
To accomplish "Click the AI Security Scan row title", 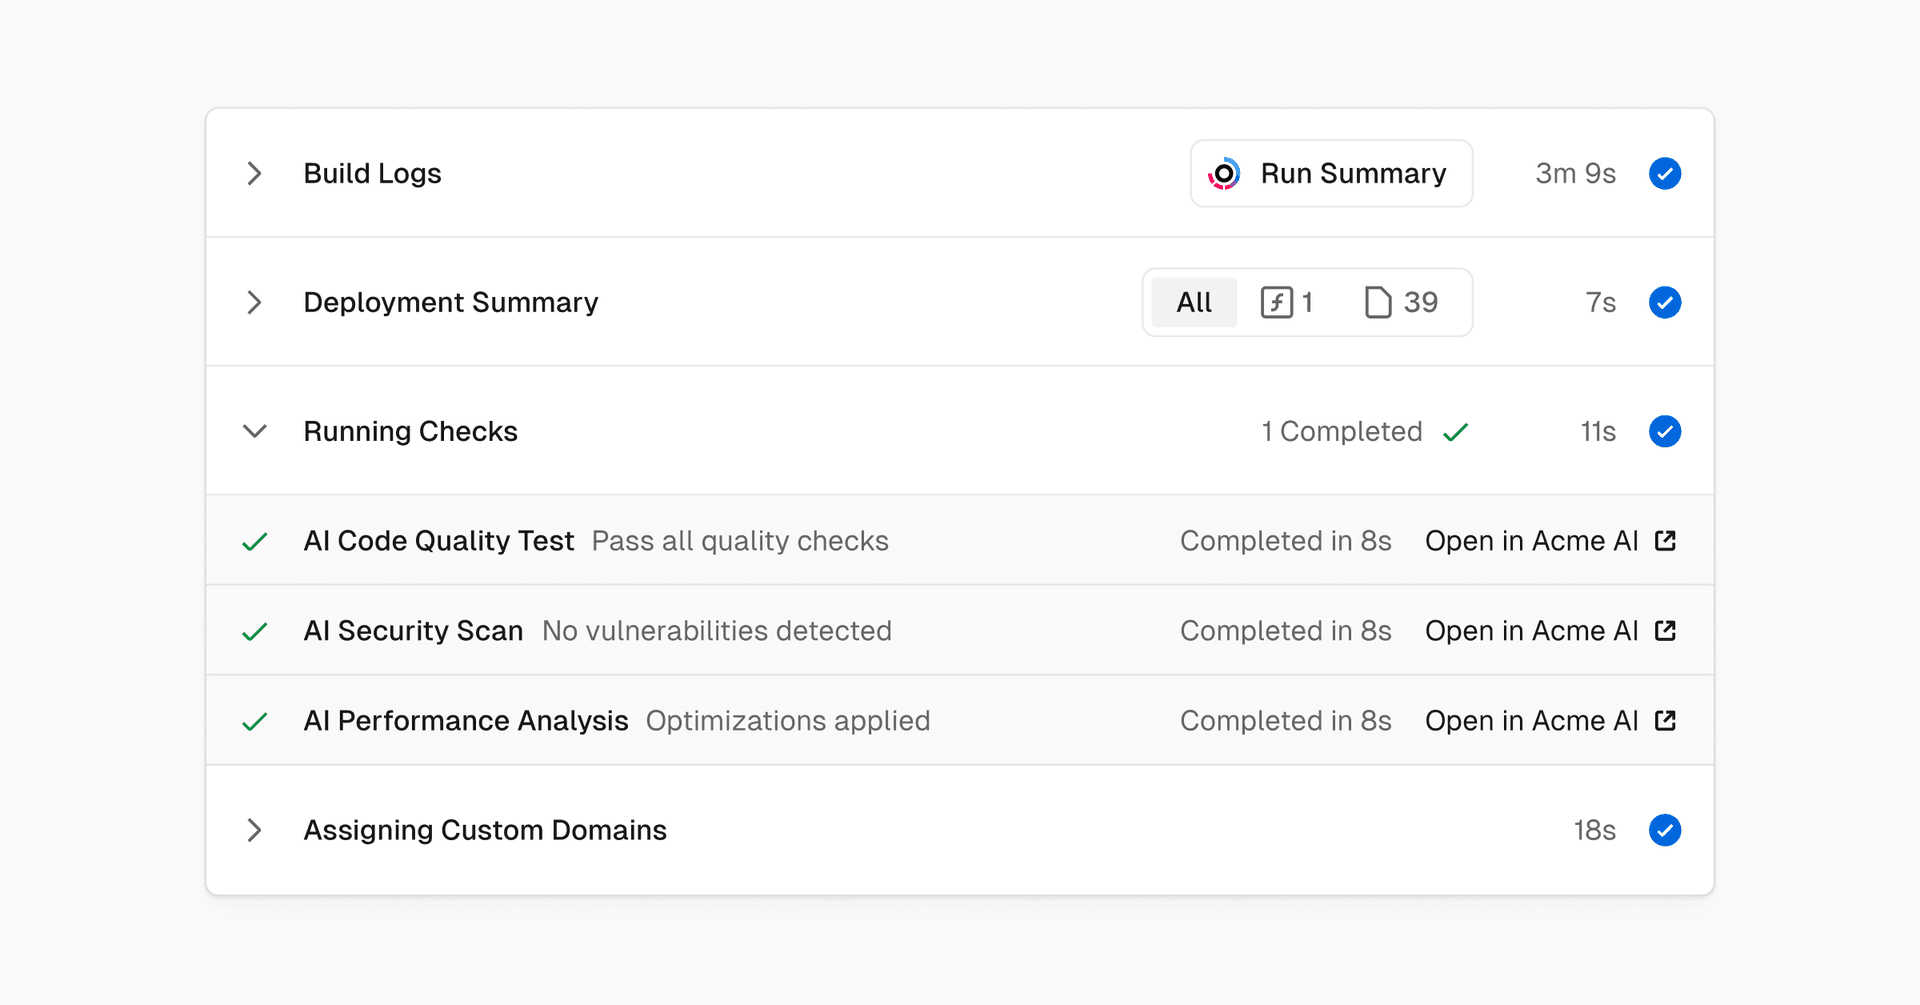I will pos(413,631).
